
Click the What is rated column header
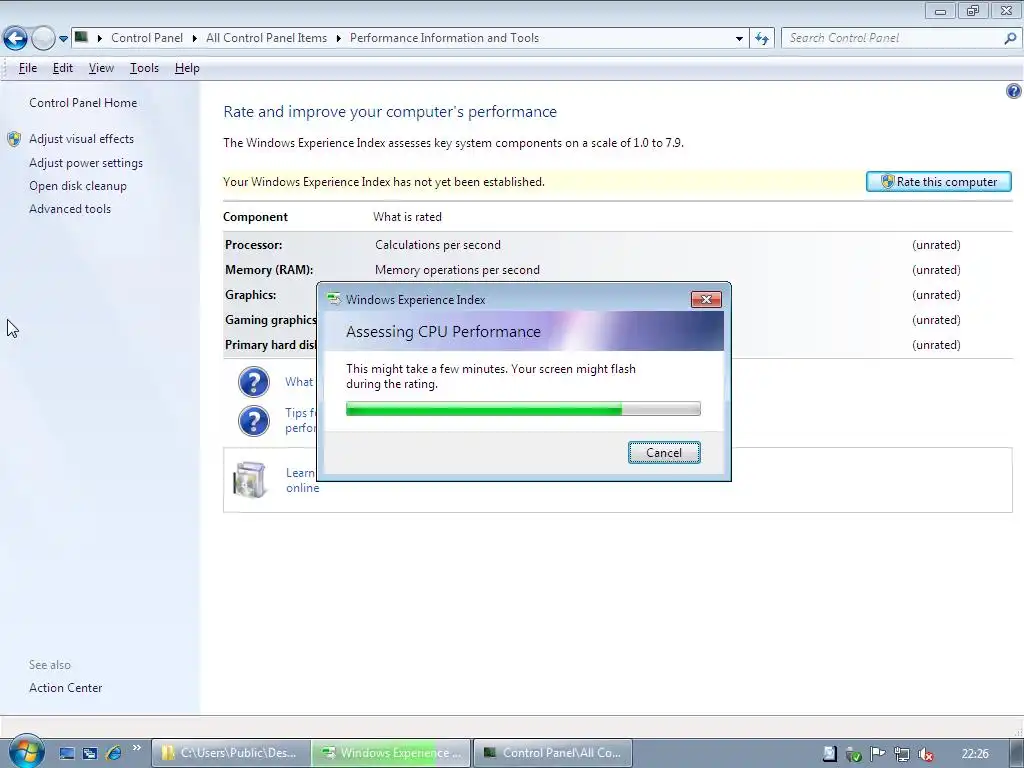(408, 217)
